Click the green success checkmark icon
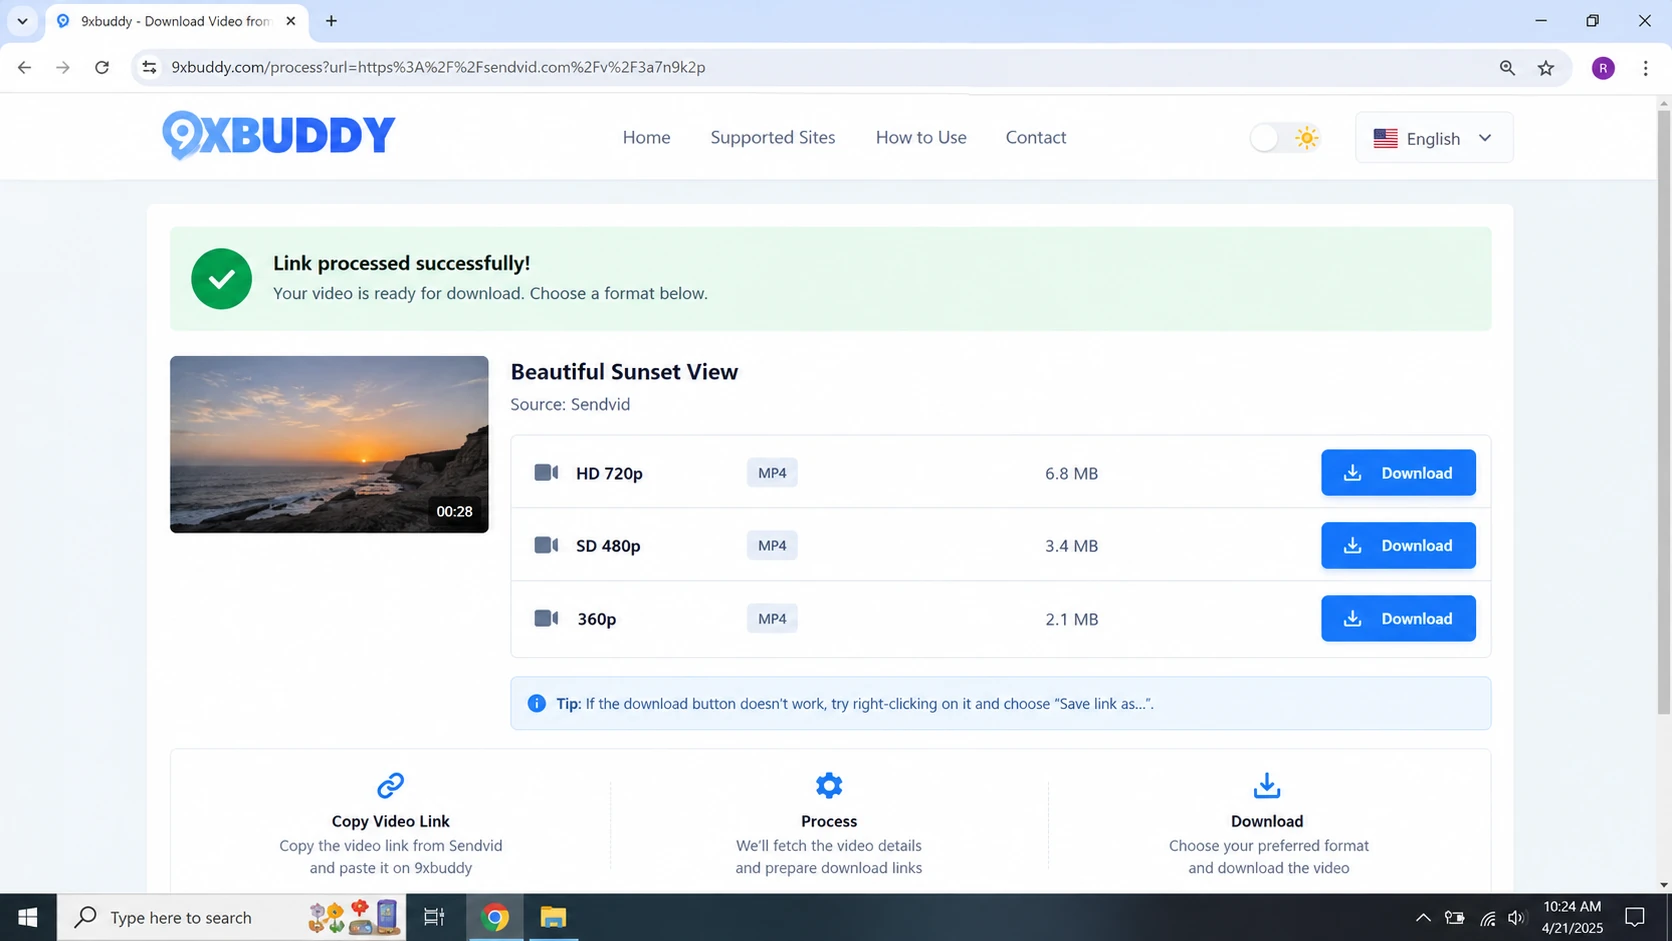1672x941 pixels. click(221, 279)
